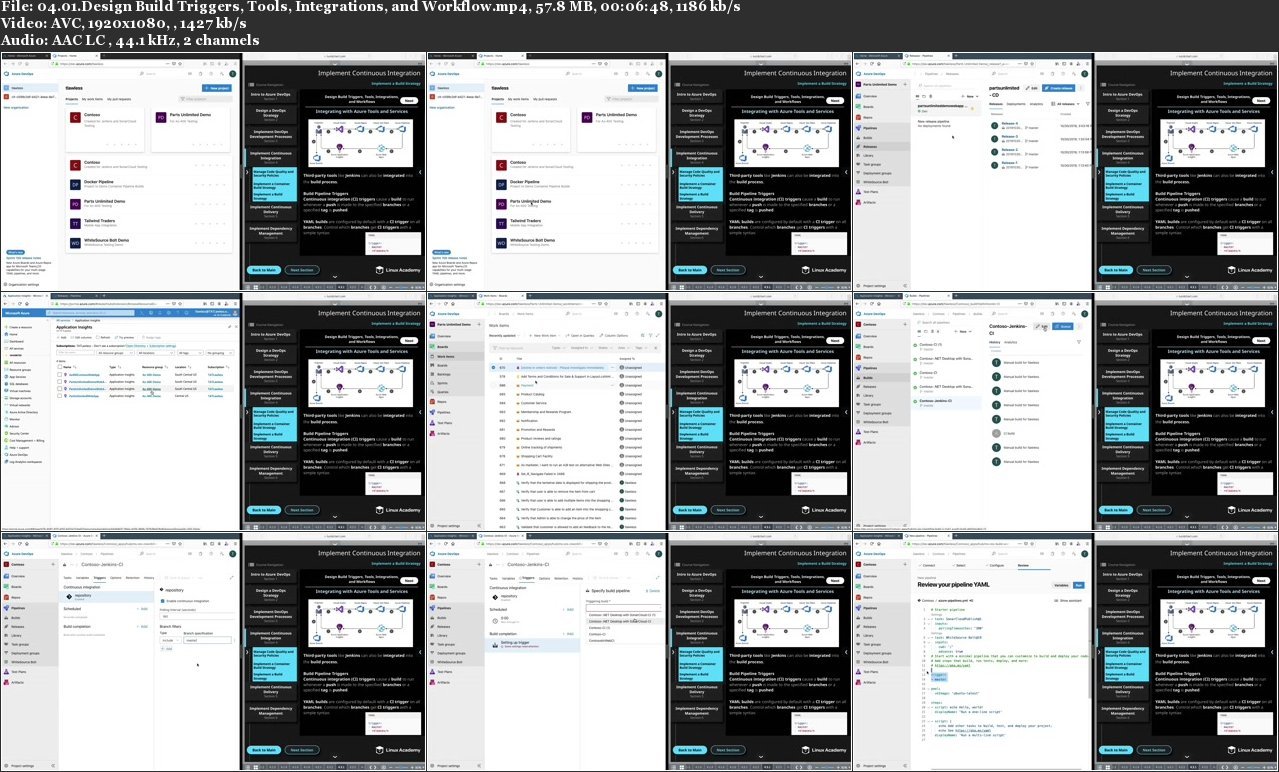Viewport: 1279px width, 772px height.
Task: Open All resource groups filter in Application Insights frame
Action: point(115,353)
